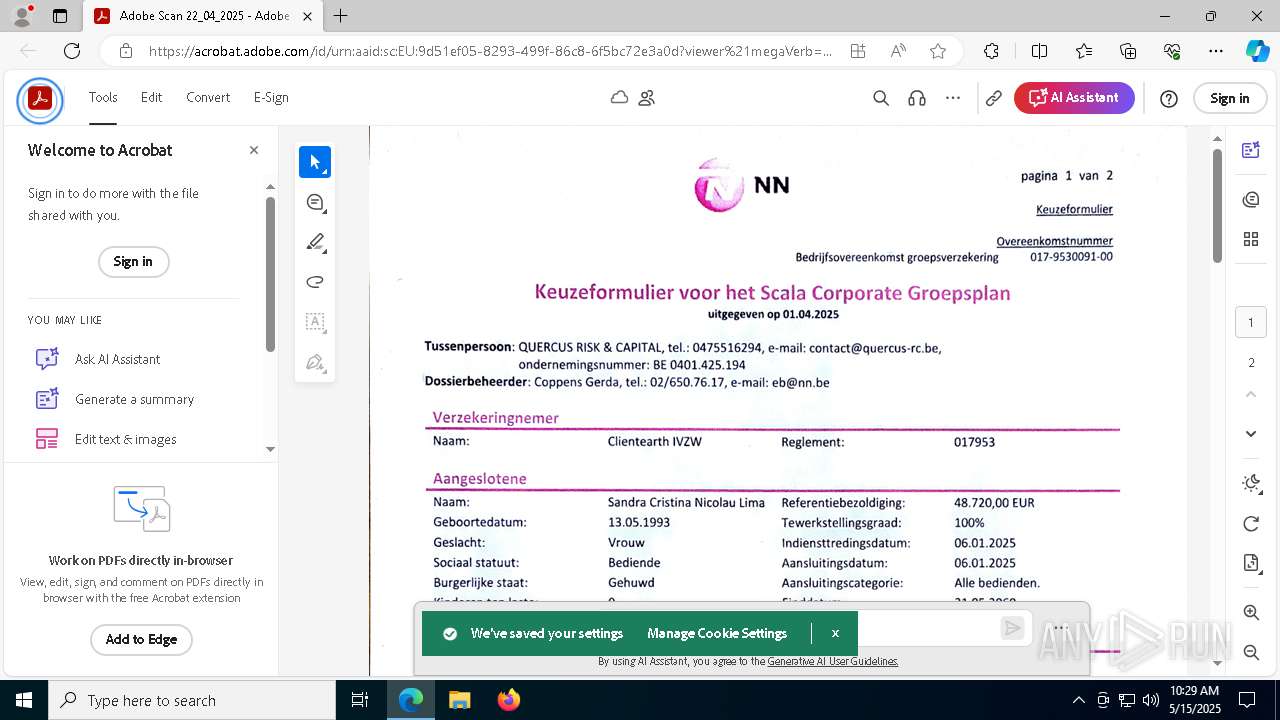This screenshot has width=1280, height=720.
Task: Open the page thumbnails grid icon
Action: (x=1251, y=239)
